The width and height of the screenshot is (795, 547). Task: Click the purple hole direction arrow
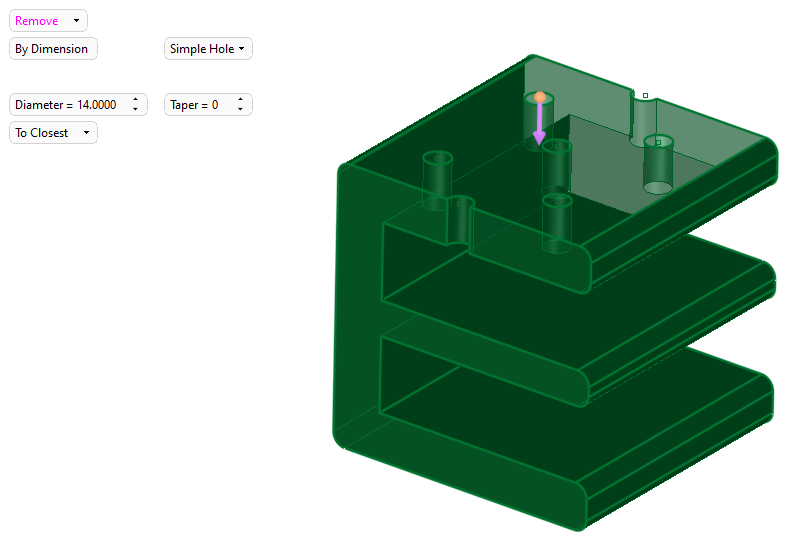(x=539, y=126)
